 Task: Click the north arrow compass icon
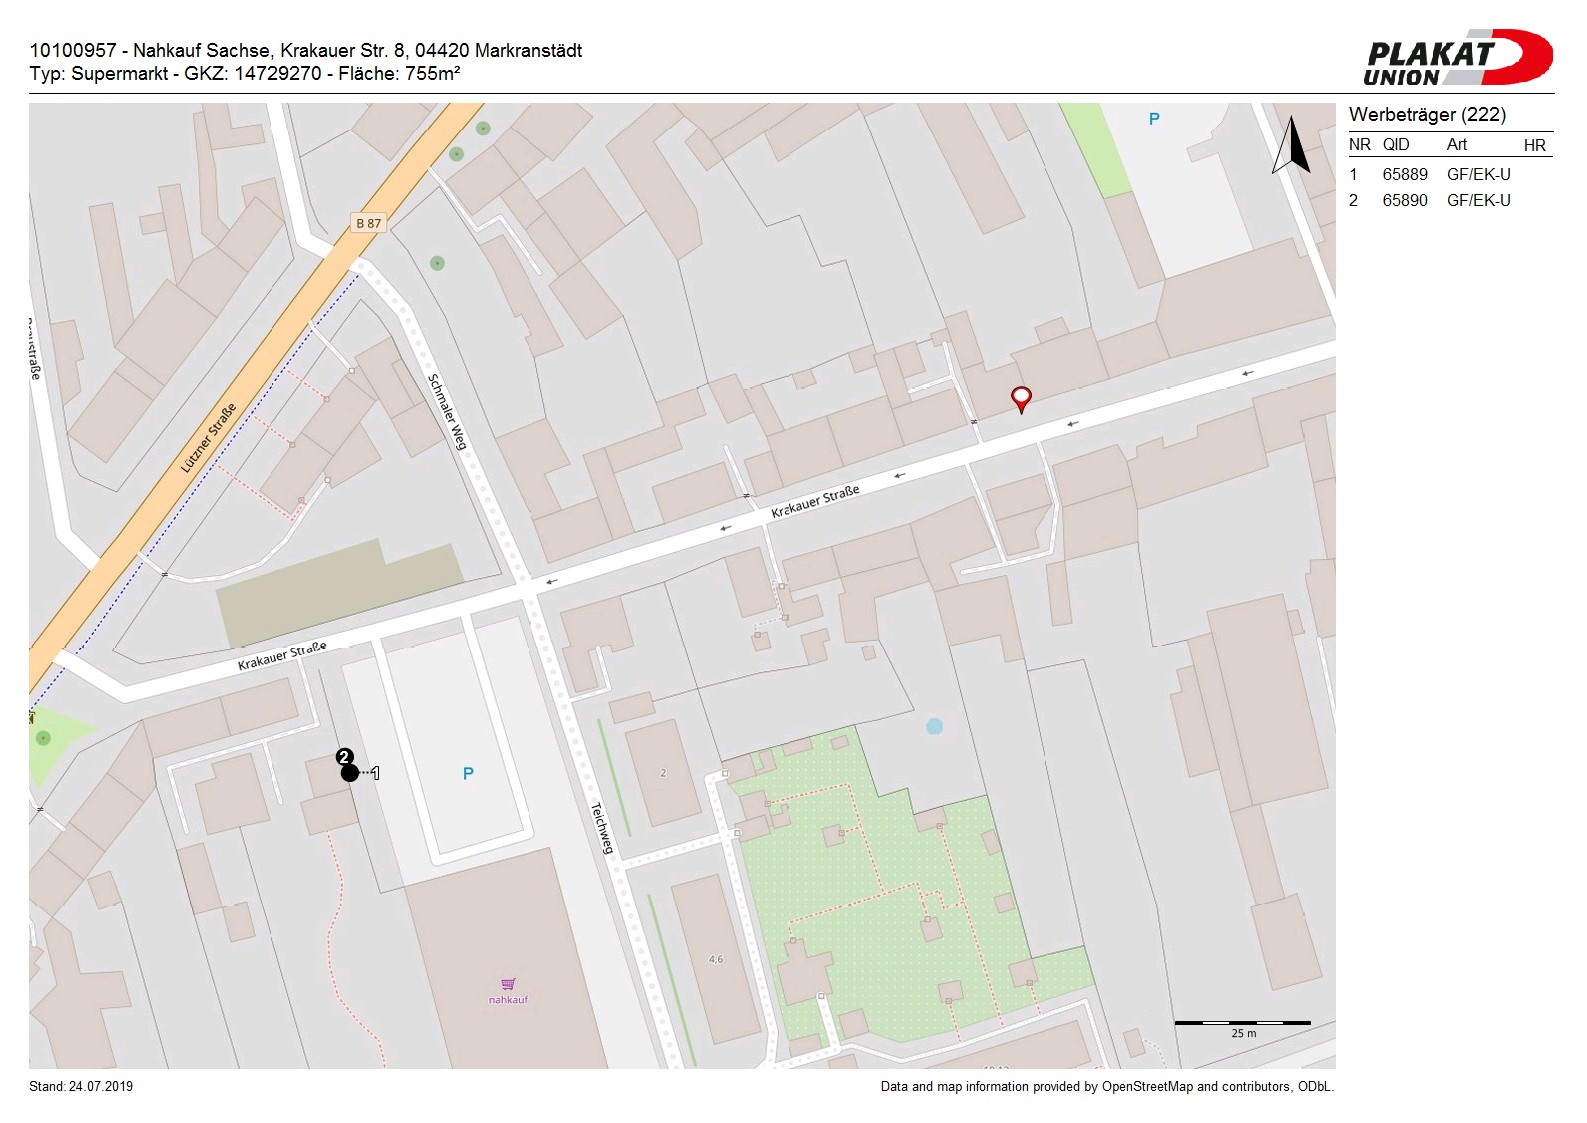click(1291, 146)
